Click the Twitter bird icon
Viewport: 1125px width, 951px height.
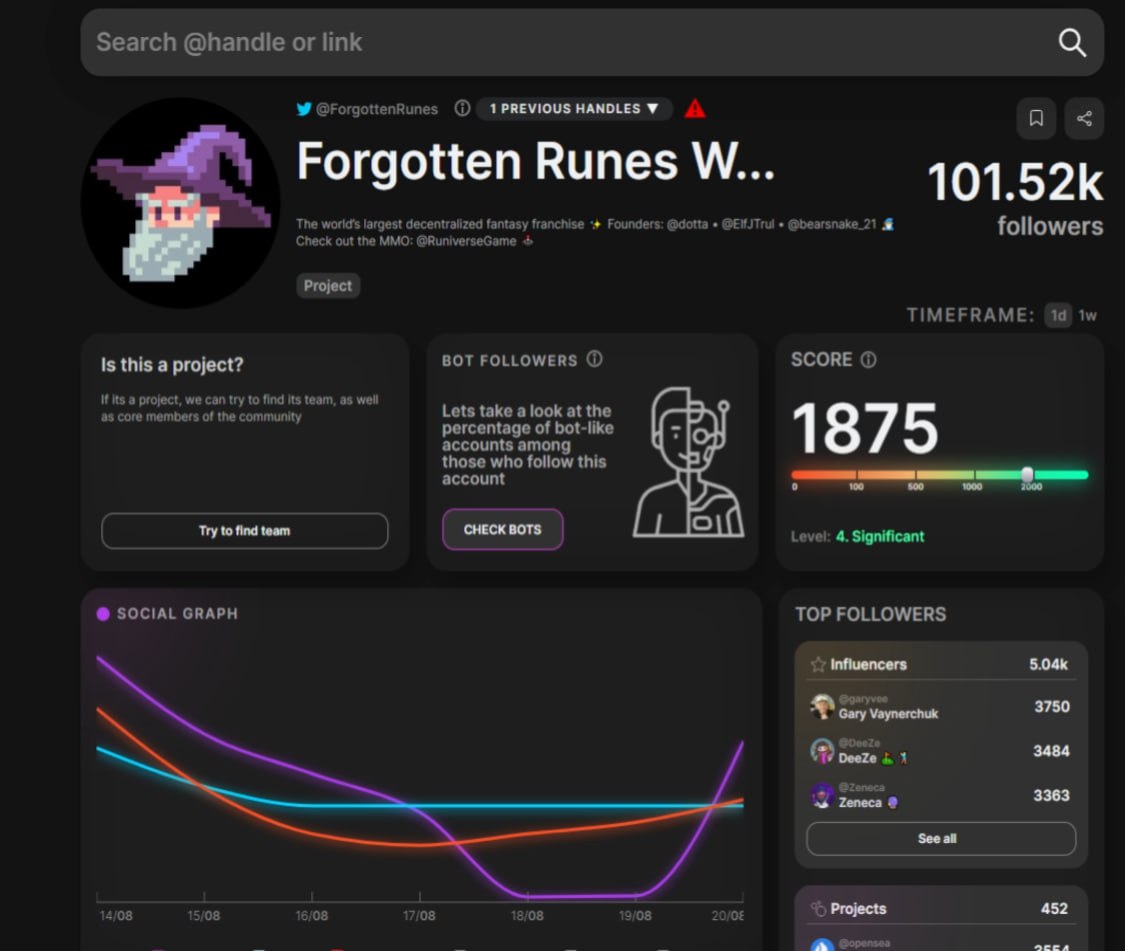[x=304, y=108]
